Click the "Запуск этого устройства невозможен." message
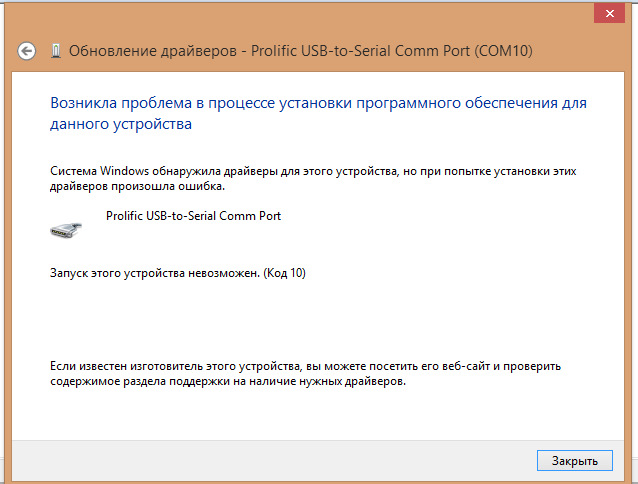The width and height of the screenshot is (638, 484). (154, 272)
